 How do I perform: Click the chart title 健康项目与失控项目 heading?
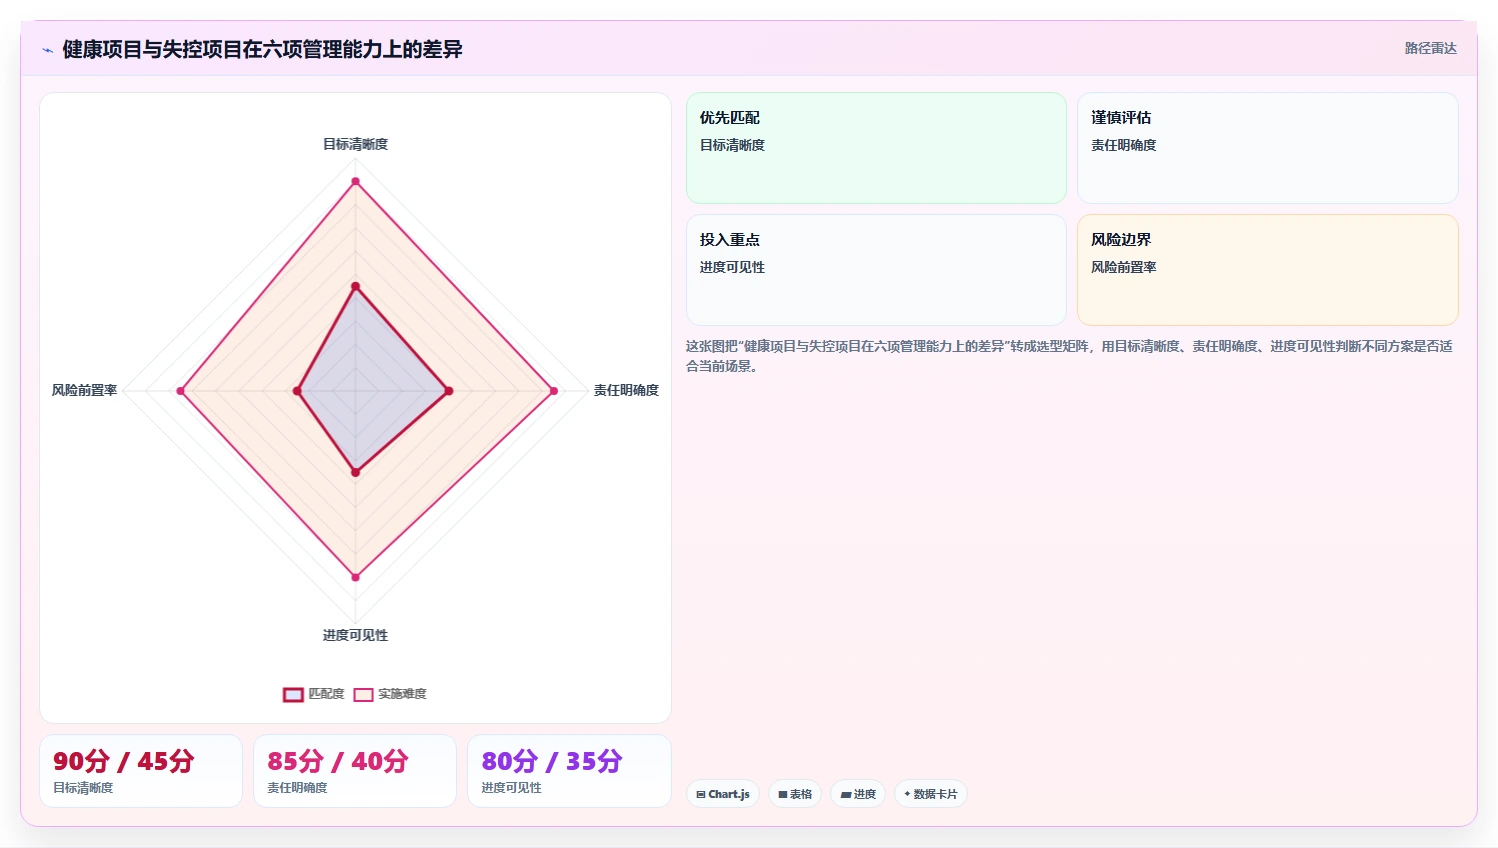click(x=262, y=49)
